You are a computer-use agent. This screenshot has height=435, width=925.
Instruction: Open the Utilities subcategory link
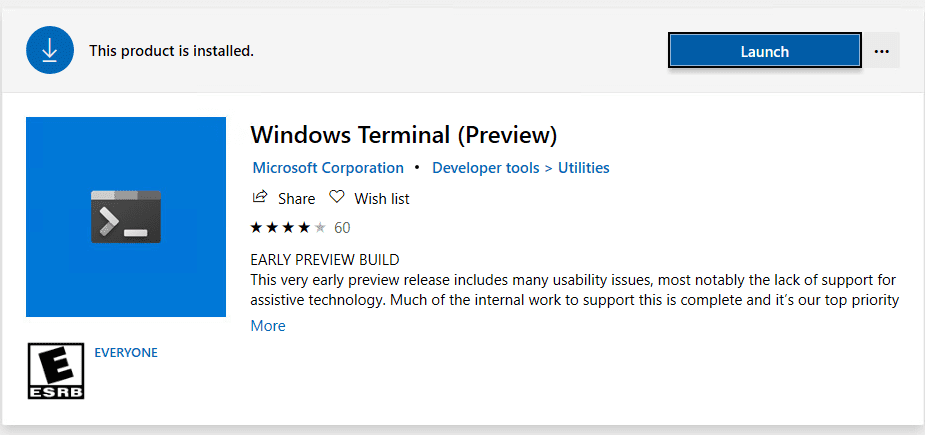click(583, 168)
